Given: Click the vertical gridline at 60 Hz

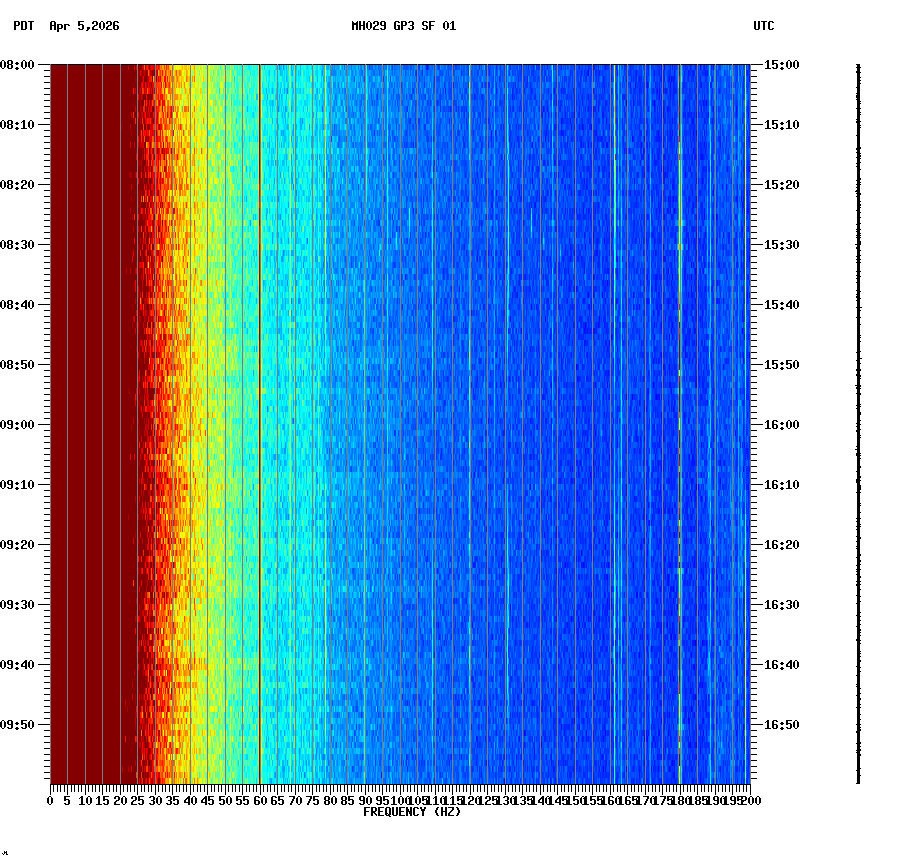Looking at the screenshot, I should [260, 400].
